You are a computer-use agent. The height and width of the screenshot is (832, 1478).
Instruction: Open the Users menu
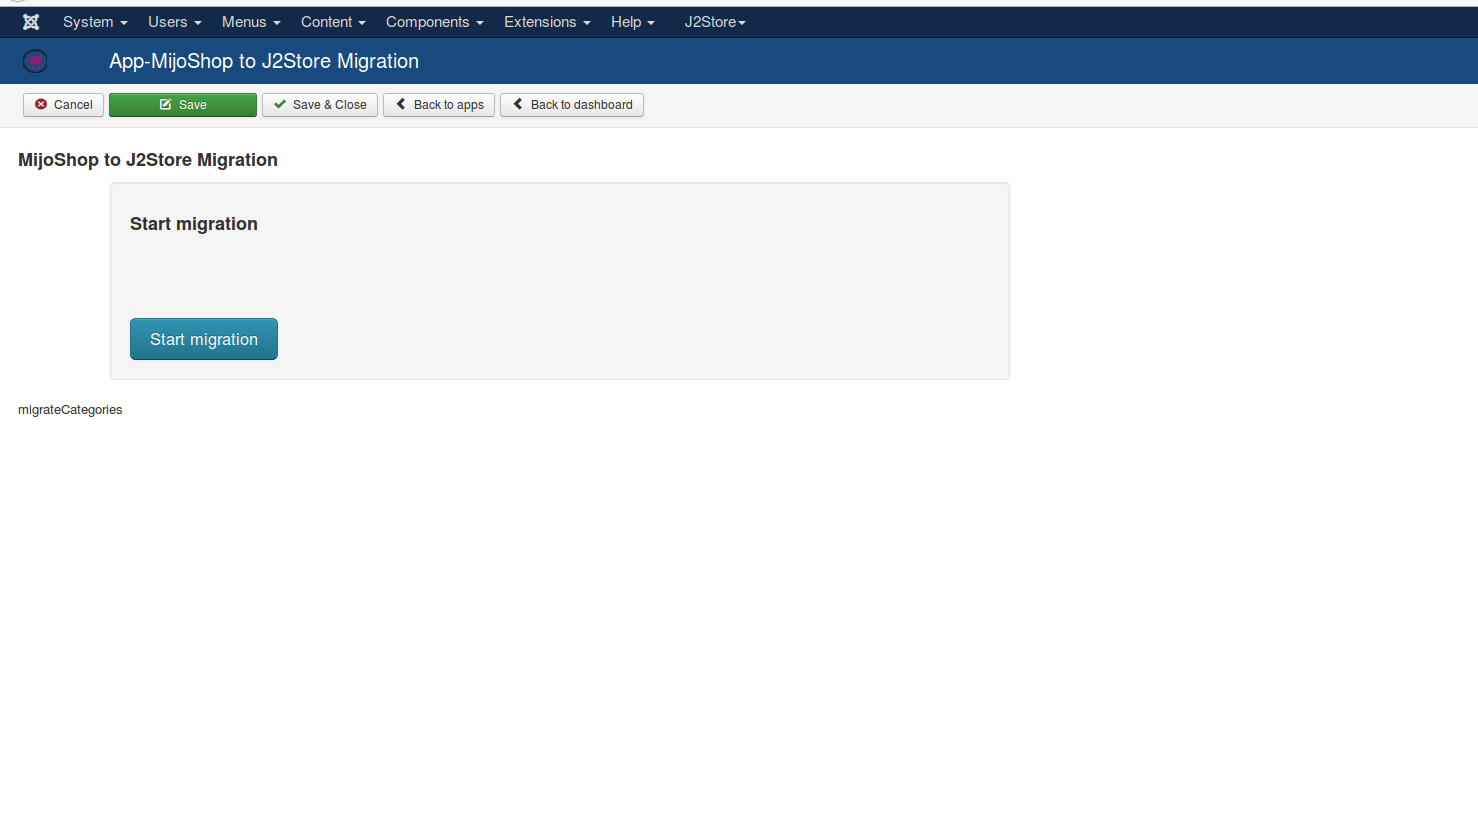(175, 22)
